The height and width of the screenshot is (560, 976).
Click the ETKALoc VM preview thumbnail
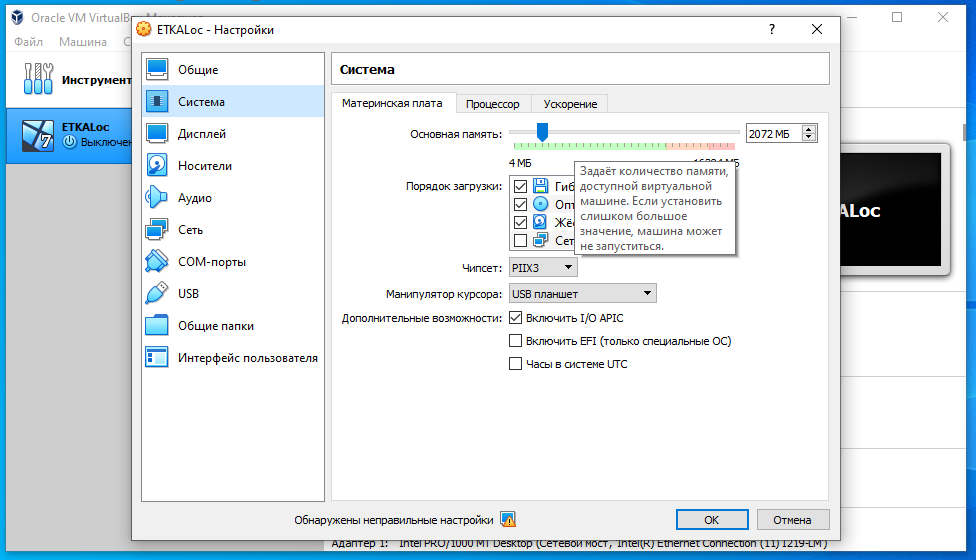(891, 210)
